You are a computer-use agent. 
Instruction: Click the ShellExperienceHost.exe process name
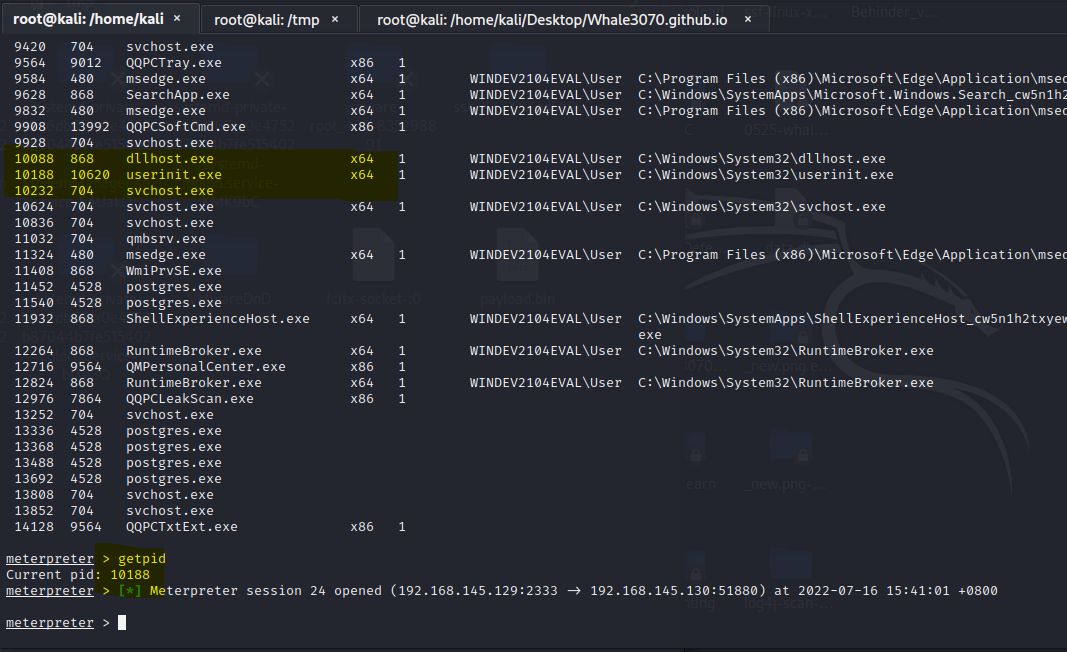[217, 319]
